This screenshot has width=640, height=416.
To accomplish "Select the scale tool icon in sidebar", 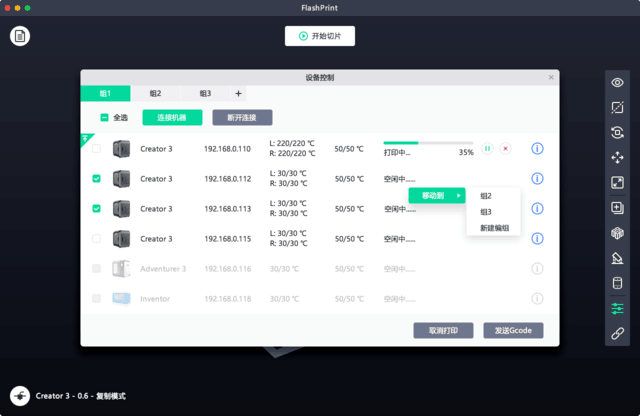I will point(617,182).
